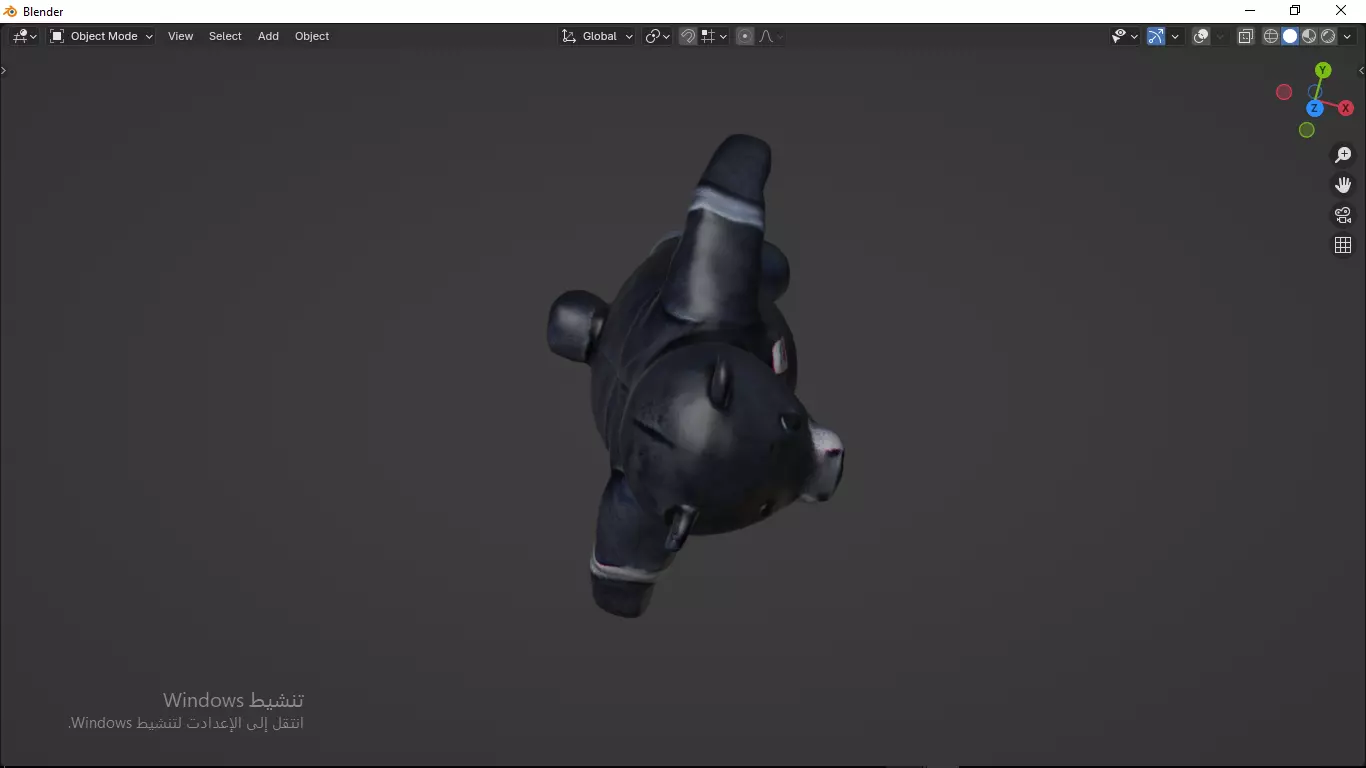The width and height of the screenshot is (1366, 768).
Task: Restore down the Blender window
Action: pos(1295,11)
